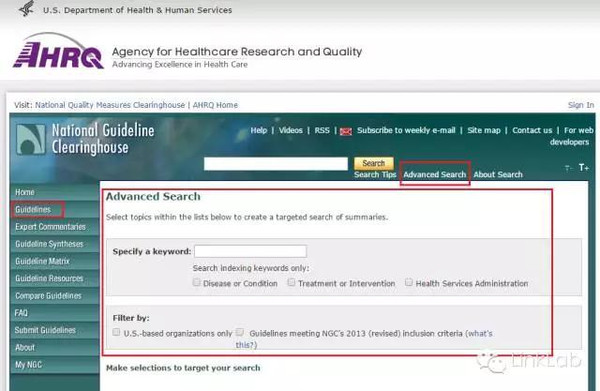Open Guideline Resources in sidebar
This screenshot has width=600, height=391.
(x=55, y=279)
